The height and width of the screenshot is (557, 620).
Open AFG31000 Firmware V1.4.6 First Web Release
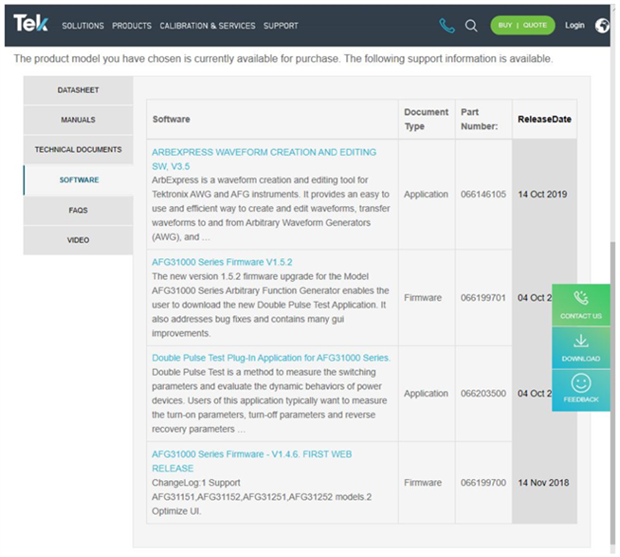[x=252, y=461]
